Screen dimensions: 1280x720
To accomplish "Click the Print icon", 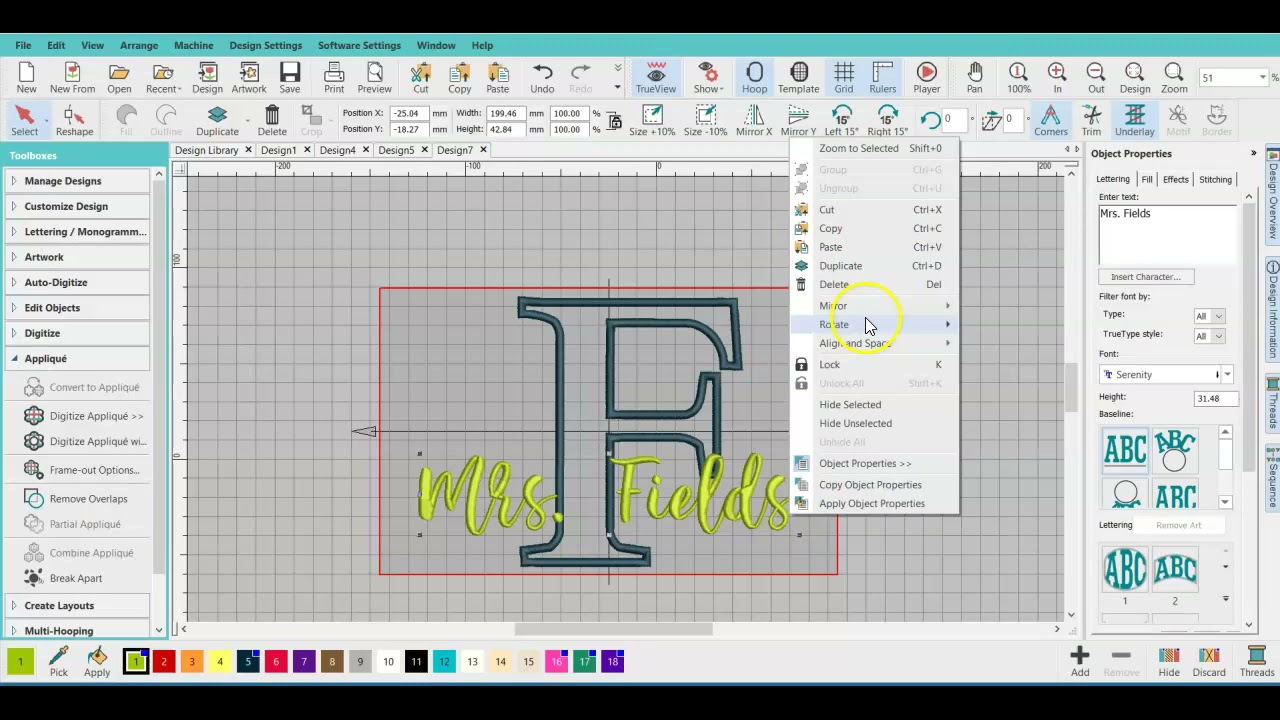I will tap(334, 78).
